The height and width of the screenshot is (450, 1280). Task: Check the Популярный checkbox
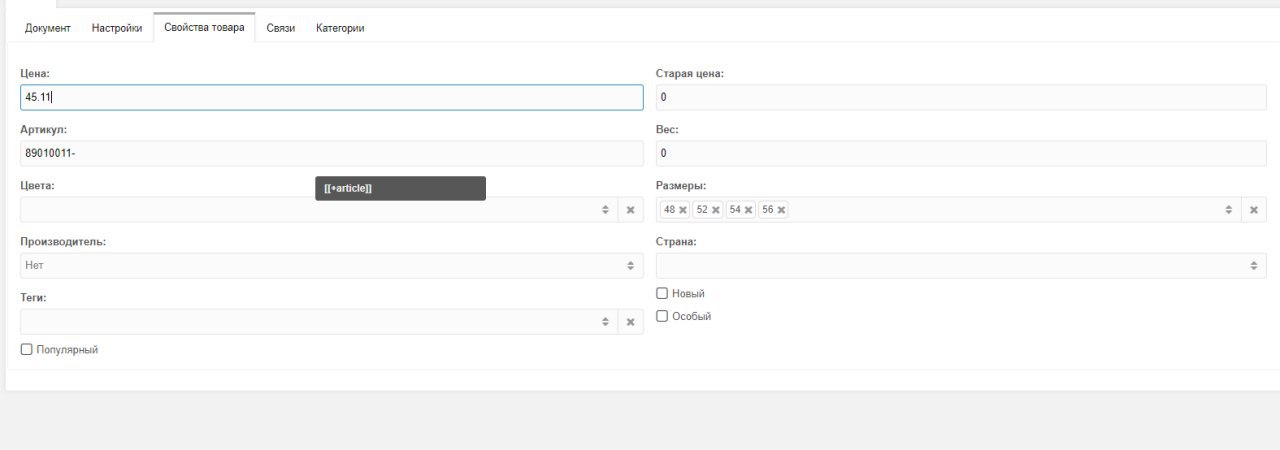tap(26, 349)
